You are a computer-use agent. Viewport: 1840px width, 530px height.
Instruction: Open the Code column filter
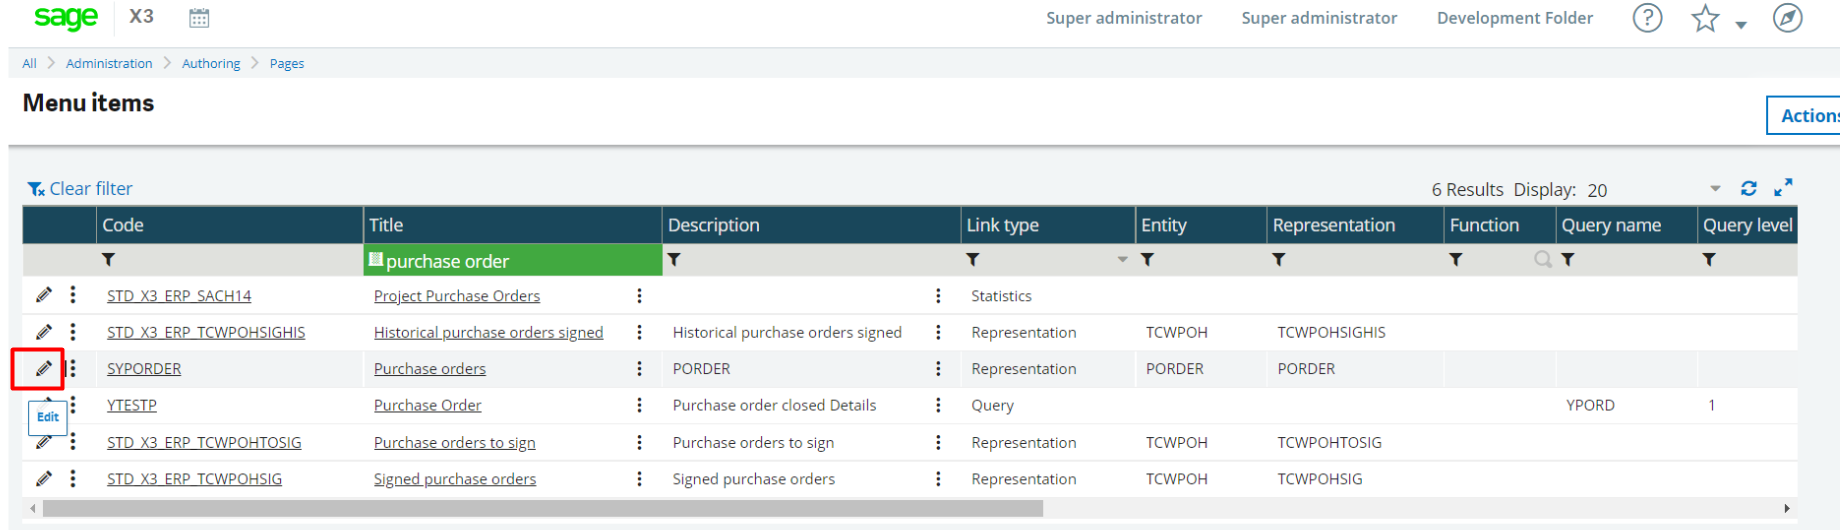pos(109,260)
